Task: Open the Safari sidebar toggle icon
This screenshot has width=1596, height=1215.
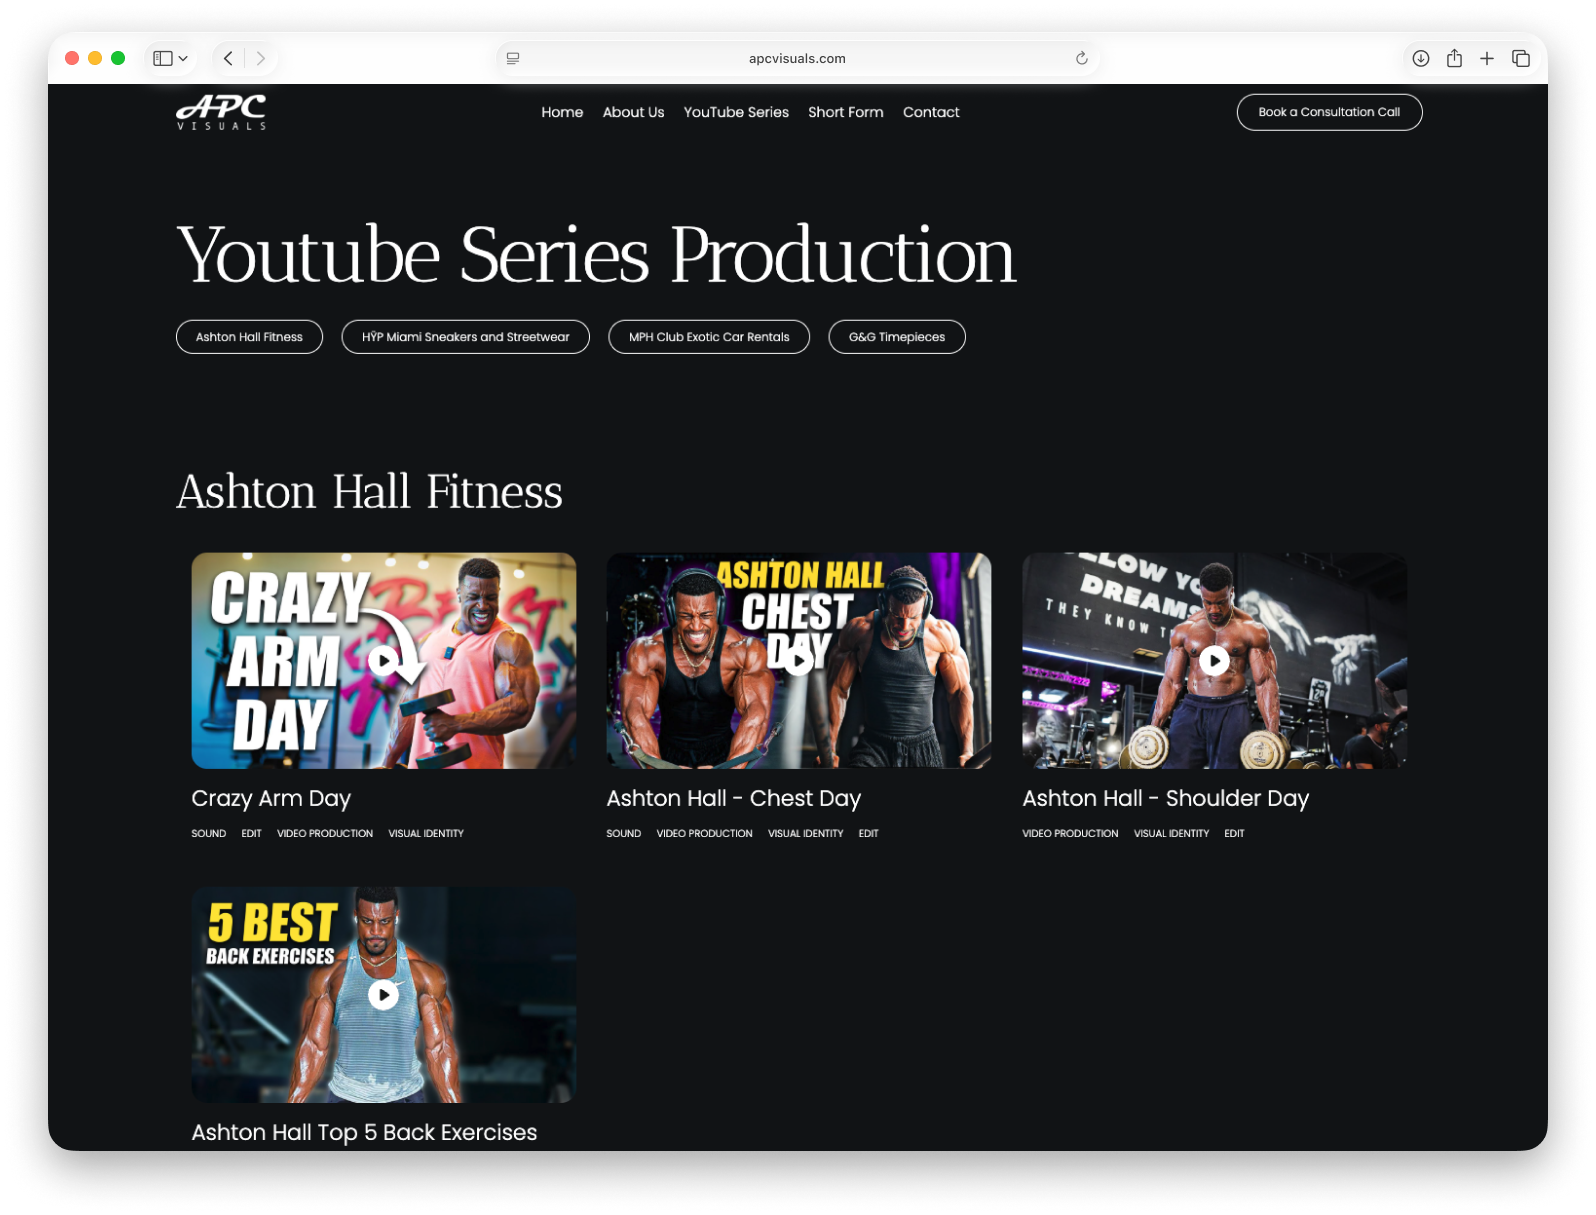Action: coord(162,58)
